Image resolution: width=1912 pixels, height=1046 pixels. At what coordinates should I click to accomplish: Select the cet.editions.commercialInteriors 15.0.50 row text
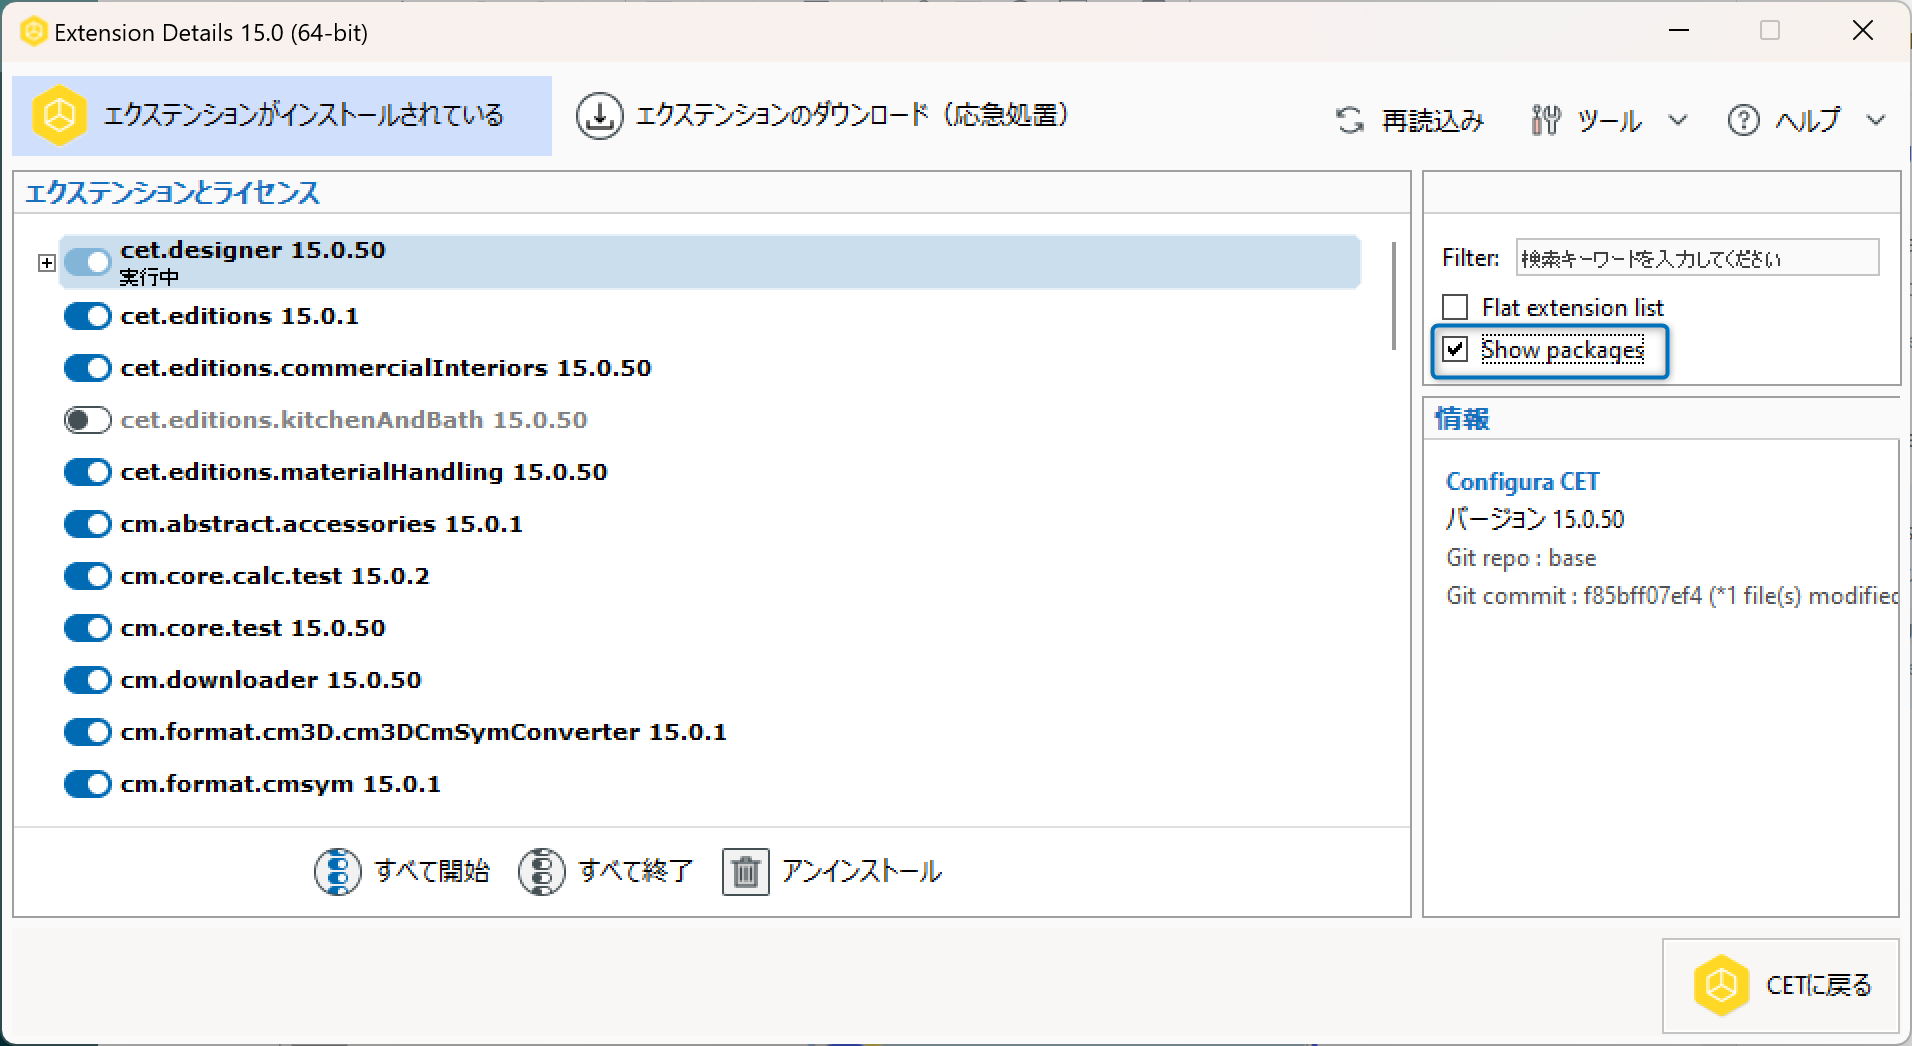point(385,368)
